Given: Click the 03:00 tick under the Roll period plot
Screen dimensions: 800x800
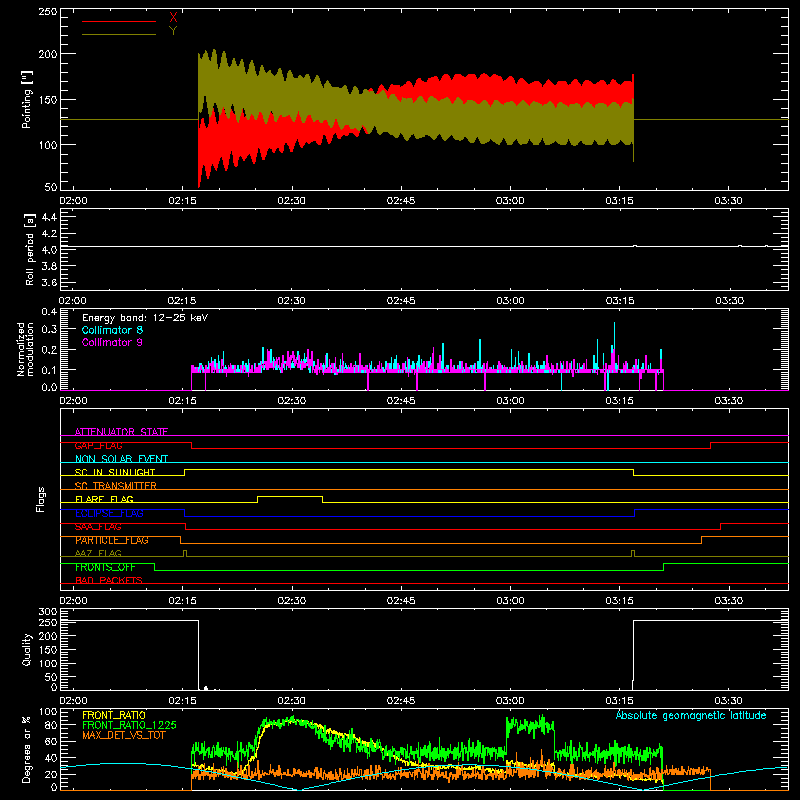Looking at the screenshot, I should (x=510, y=301).
